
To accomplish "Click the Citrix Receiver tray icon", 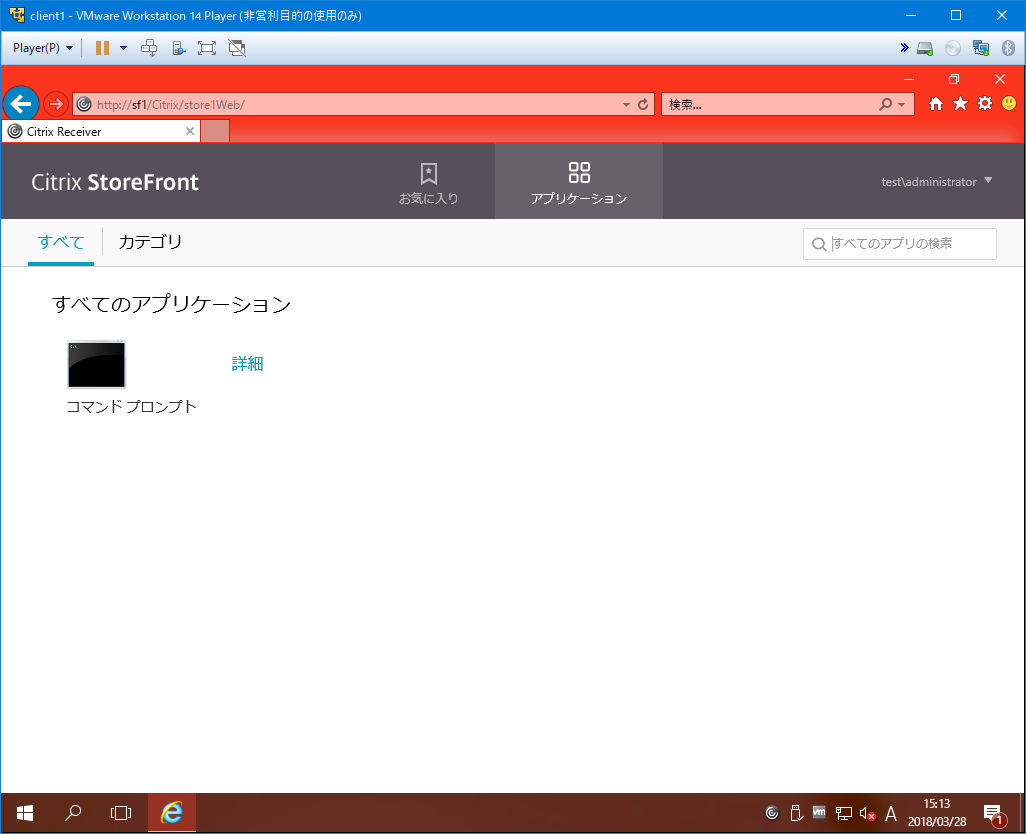I will coord(772,813).
